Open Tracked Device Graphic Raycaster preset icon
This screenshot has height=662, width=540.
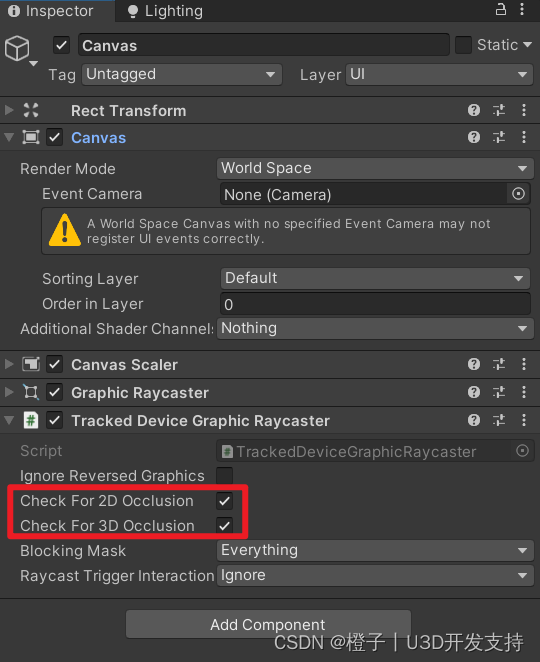point(499,420)
